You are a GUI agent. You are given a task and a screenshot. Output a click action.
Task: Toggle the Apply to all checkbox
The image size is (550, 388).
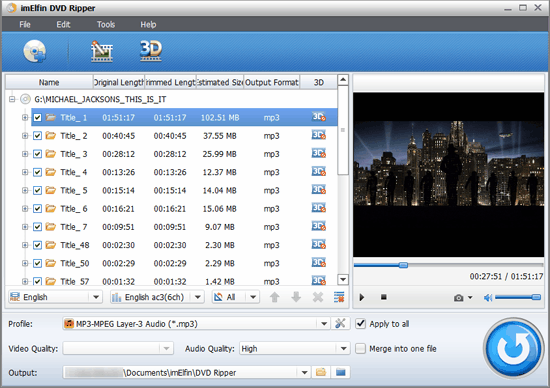(361, 323)
